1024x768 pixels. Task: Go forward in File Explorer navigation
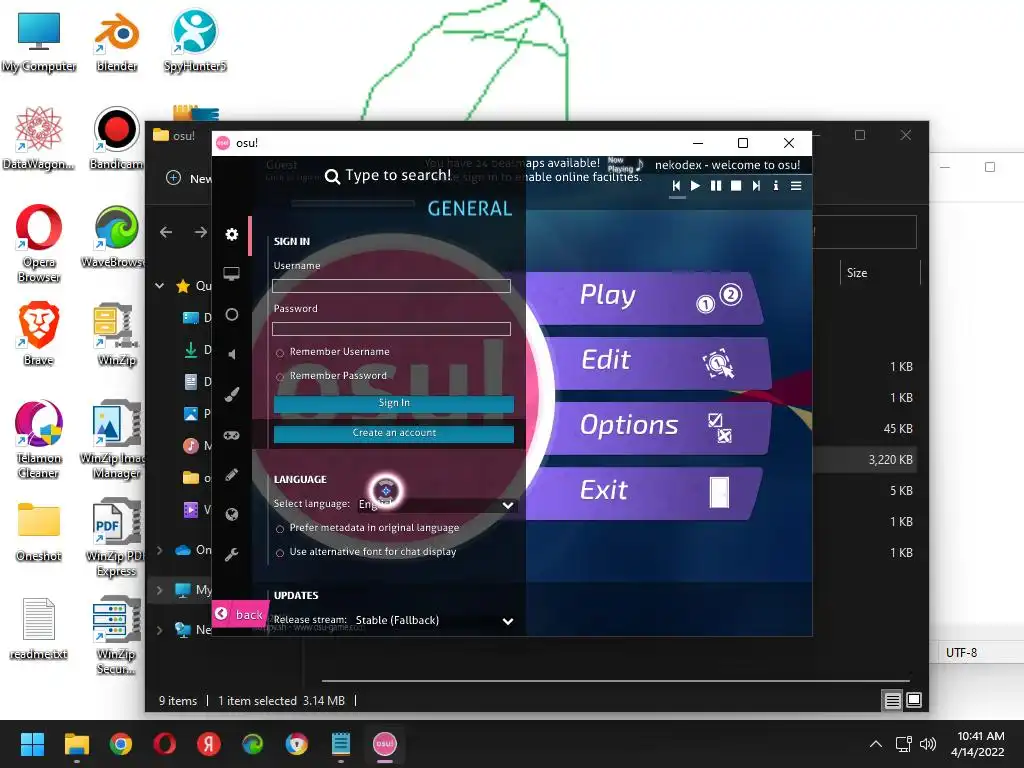click(x=200, y=232)
